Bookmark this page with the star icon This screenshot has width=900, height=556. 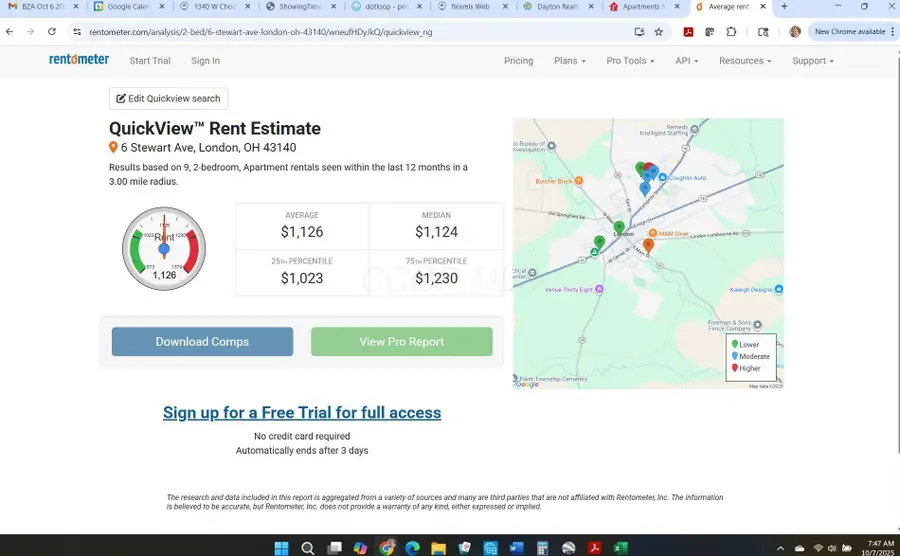coord(658,32)
